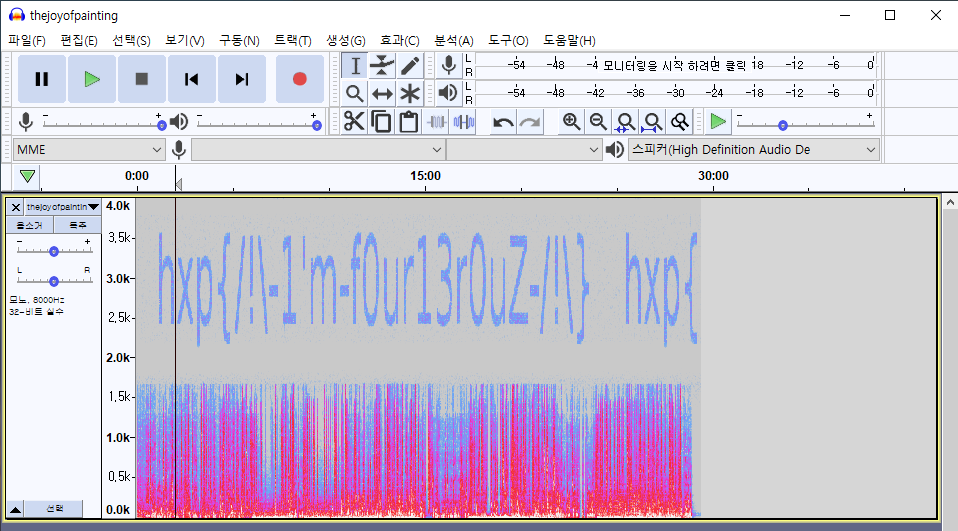Image resolution: width=958 pixels, height=531 pixels.
Task: Open the 선택(S) menu
Action: [x=131, y=40]
